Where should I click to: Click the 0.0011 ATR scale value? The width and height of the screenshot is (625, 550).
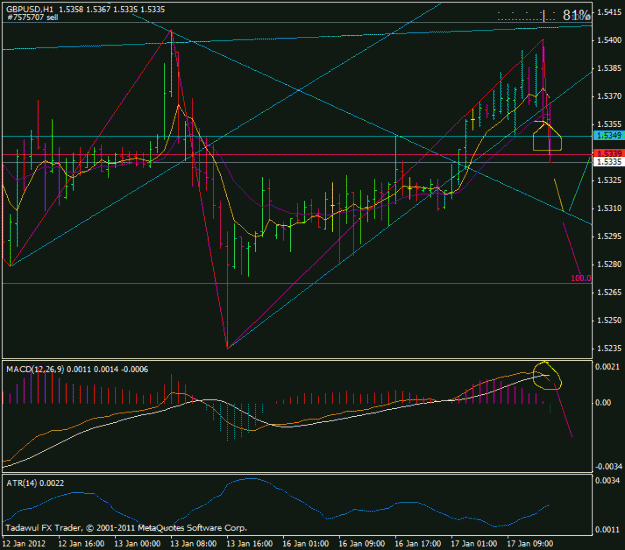pyautogui.click(x=607, y=529)
